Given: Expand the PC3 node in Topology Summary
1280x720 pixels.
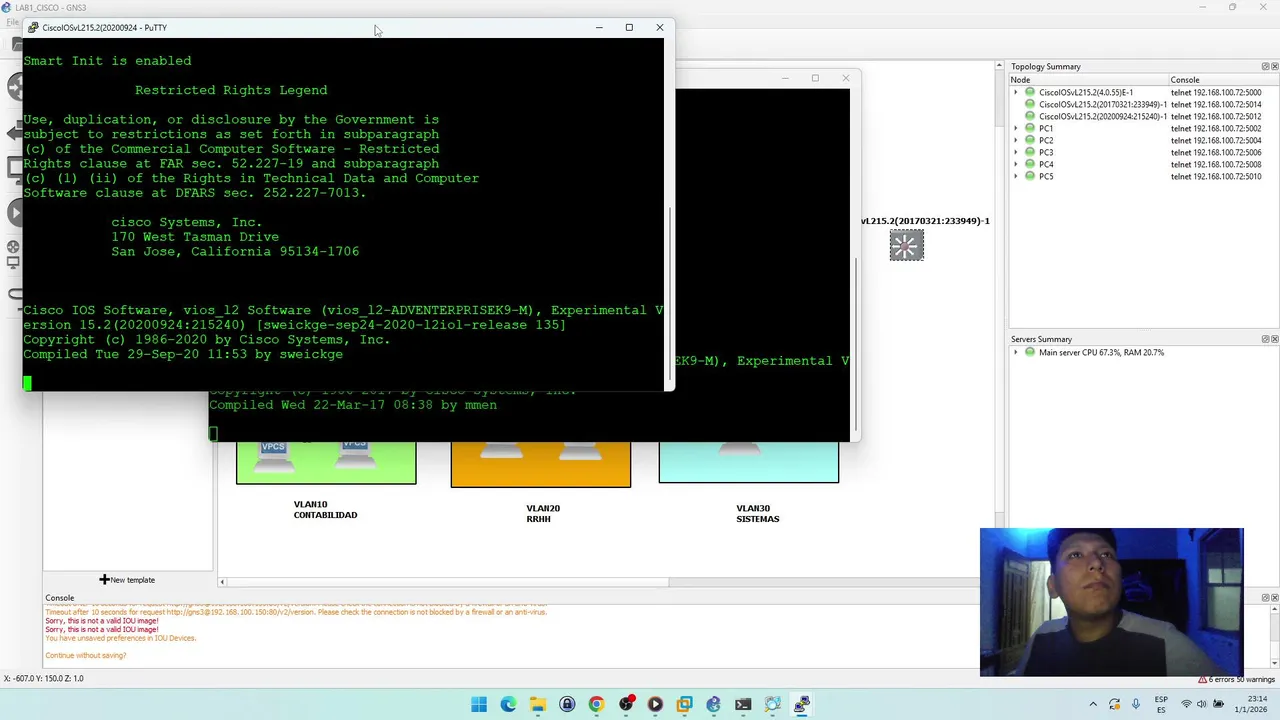Looking at the screenshot, I should [1016, 152].
